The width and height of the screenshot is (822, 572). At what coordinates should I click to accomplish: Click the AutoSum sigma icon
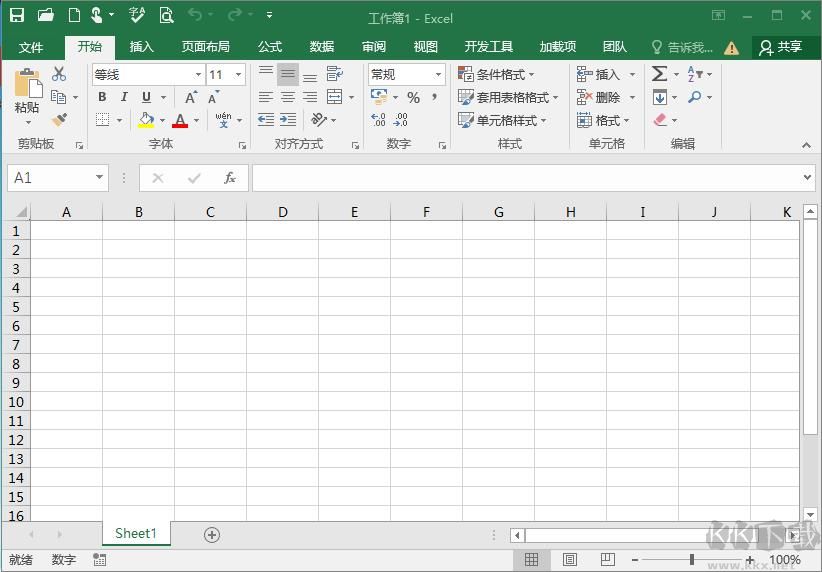[x=659, y=74]
